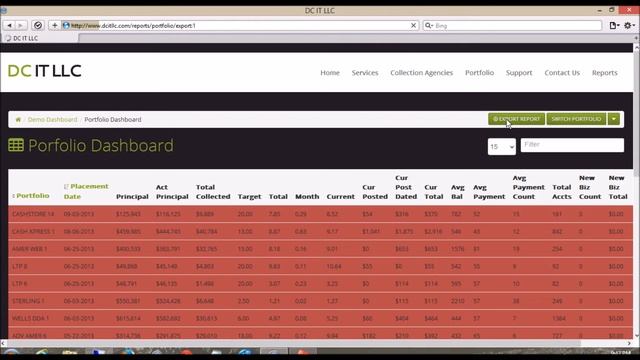Click the checkmark reload icon in toolbar
640x360 pixels.
pyautogui.click(x=38, y=25)
